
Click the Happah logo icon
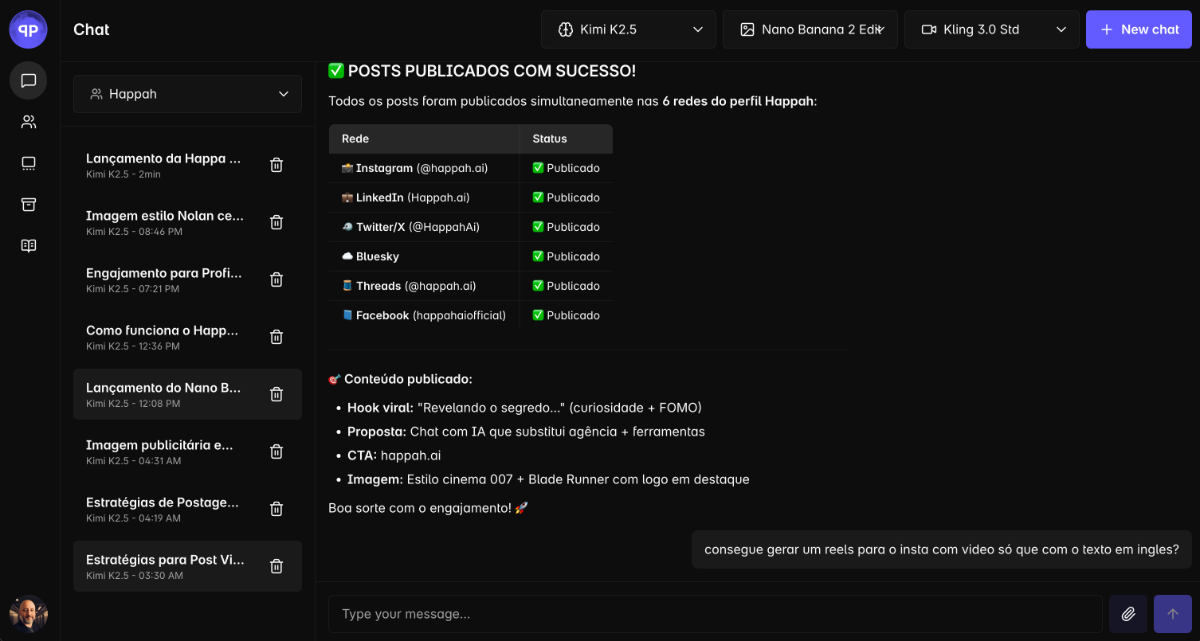[x=28, y=30]
